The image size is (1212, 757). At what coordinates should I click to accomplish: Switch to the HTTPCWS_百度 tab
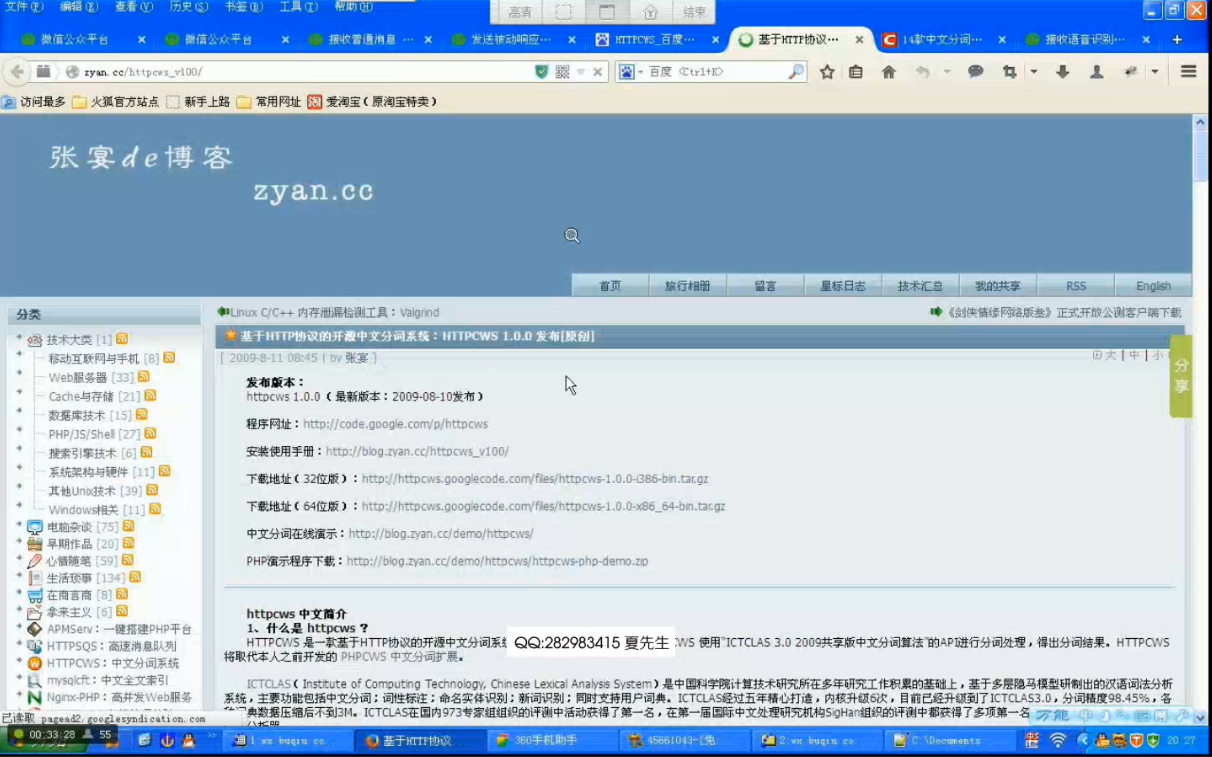coord(654,40)
